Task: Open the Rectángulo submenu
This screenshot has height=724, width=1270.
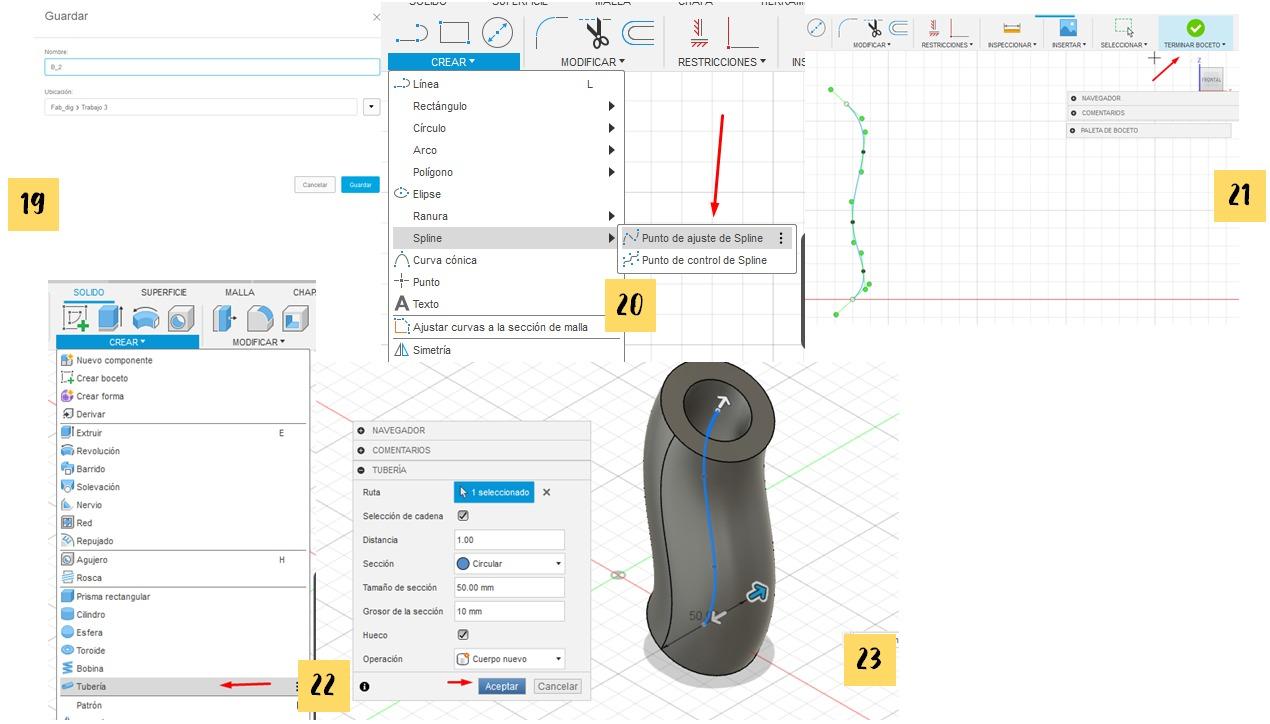Action: click(506, 106)
